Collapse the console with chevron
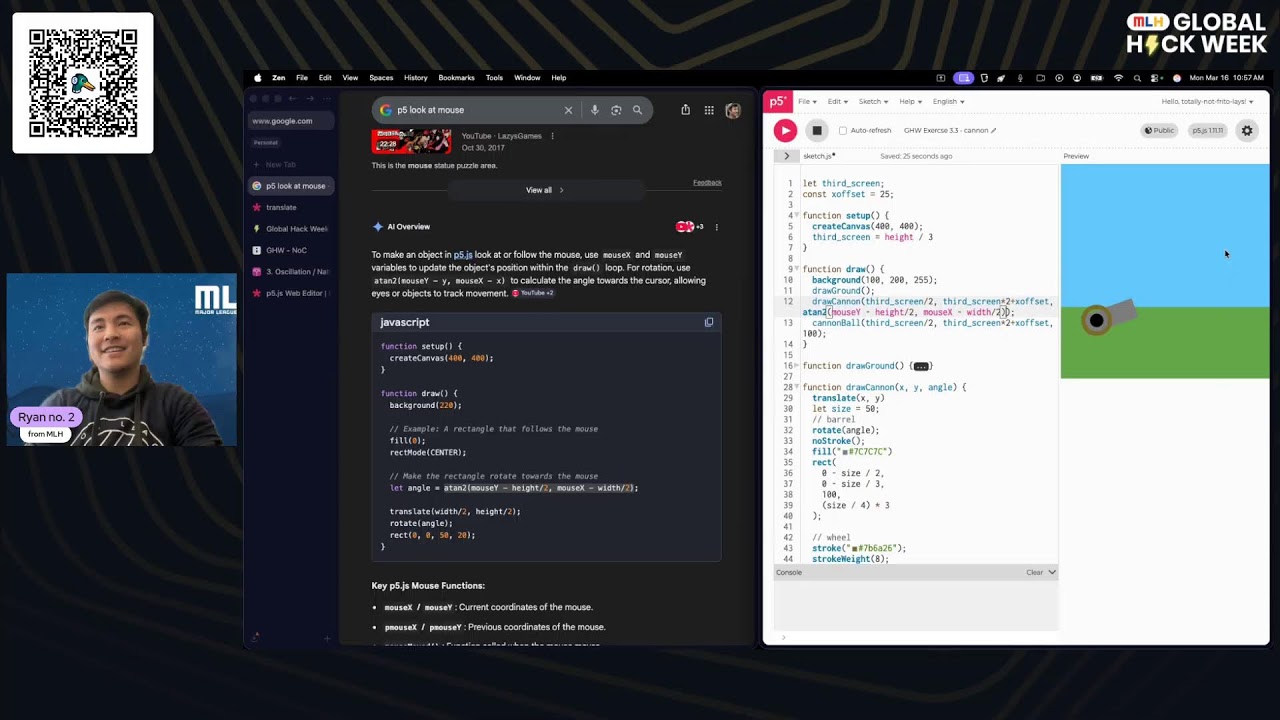Viewport: 1280px width, 720px height. pyautogui.click(x=1051, y=572)
